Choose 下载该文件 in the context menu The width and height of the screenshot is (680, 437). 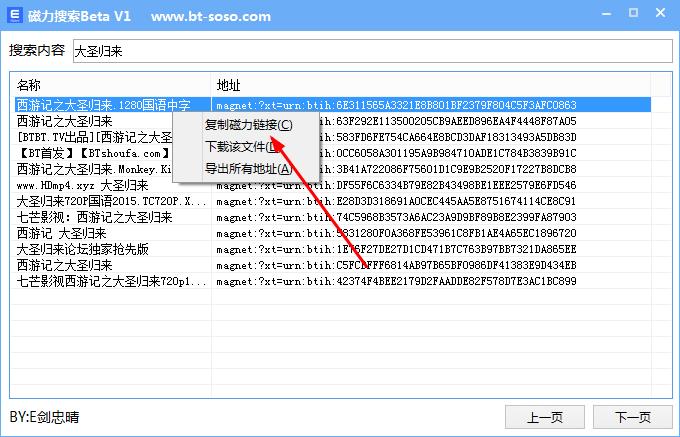click(242, 147)
